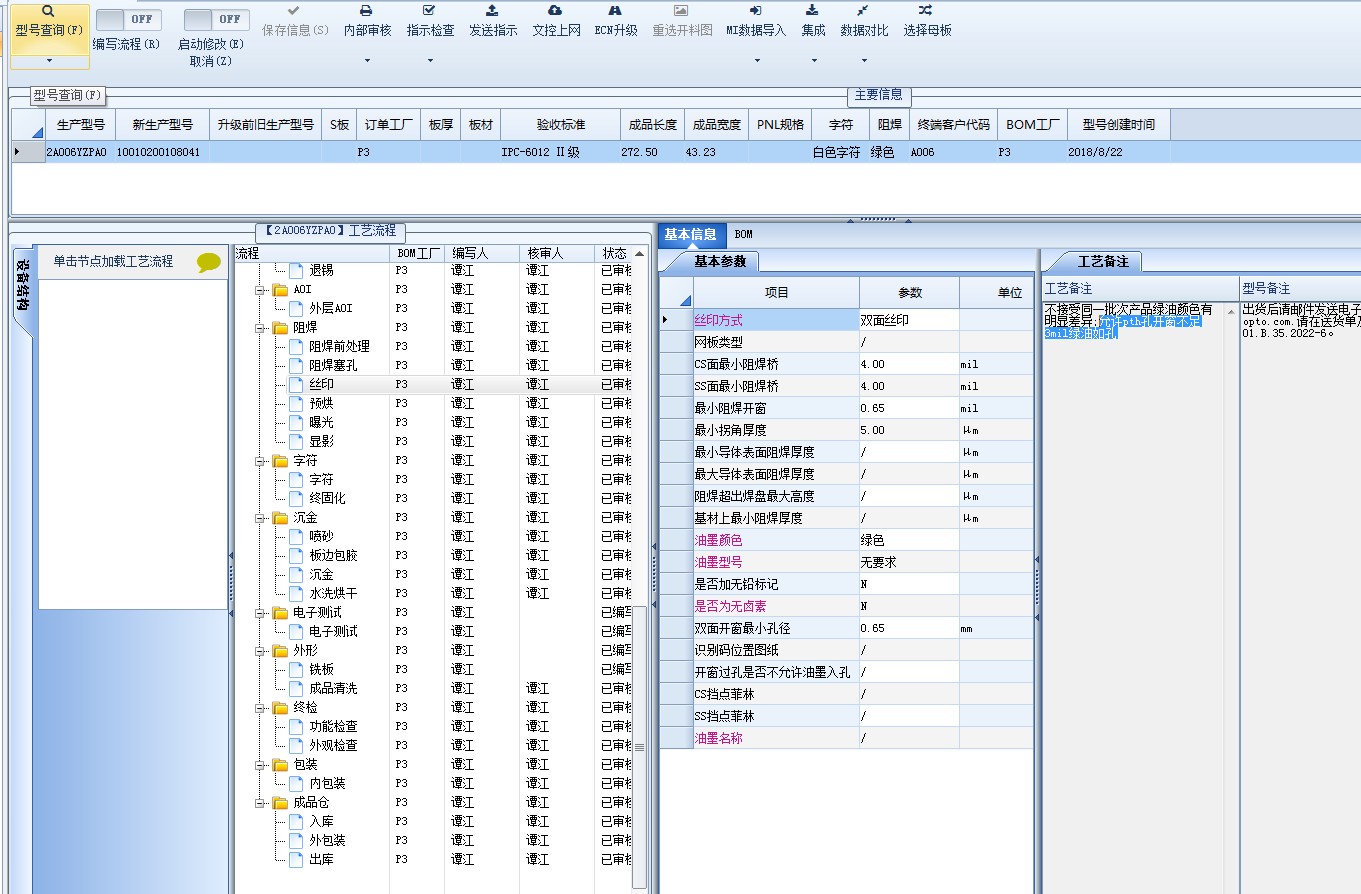Select the 阻焊前处理 process node
This screenshot has width=1361, height=894.
[x=339, y=346]
